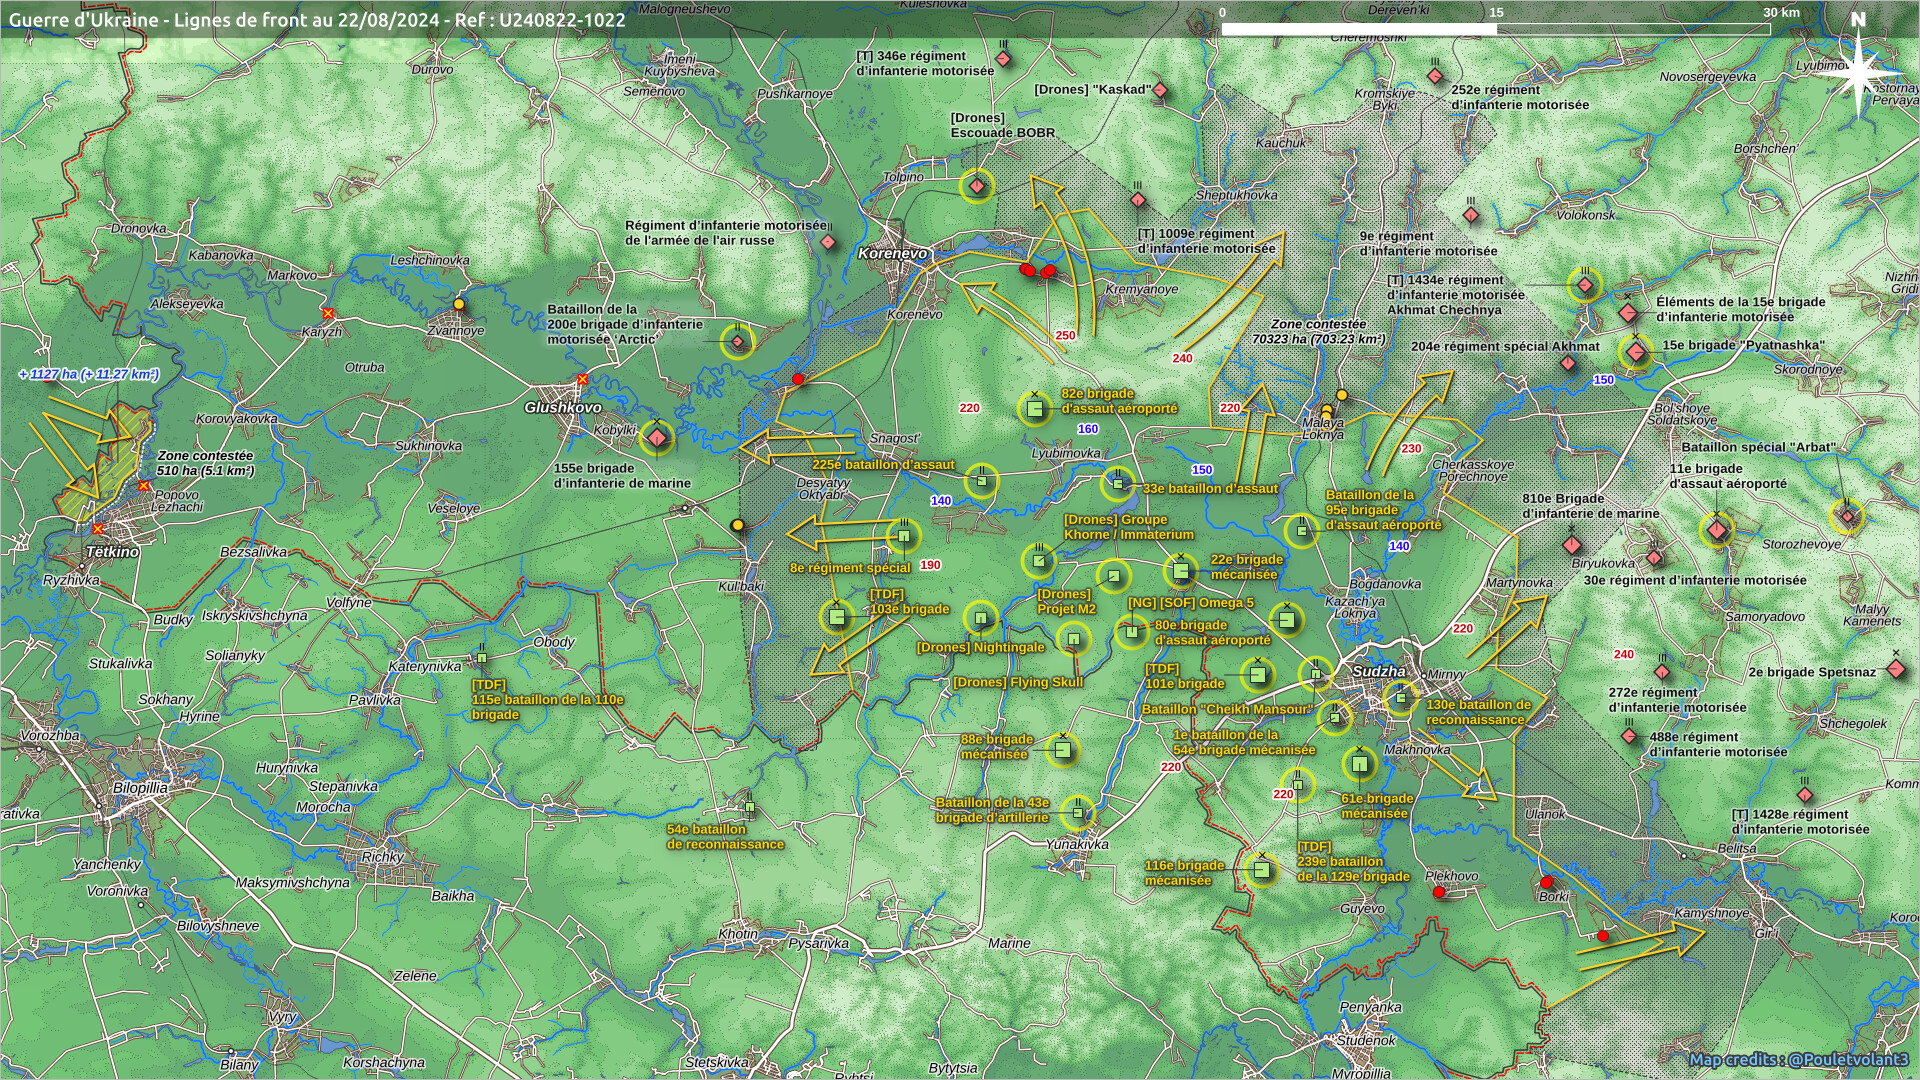Select the 88e brigade mécanisée unit icon
This screenshot has height=1080, width=1920.
tap(1063, 749)
